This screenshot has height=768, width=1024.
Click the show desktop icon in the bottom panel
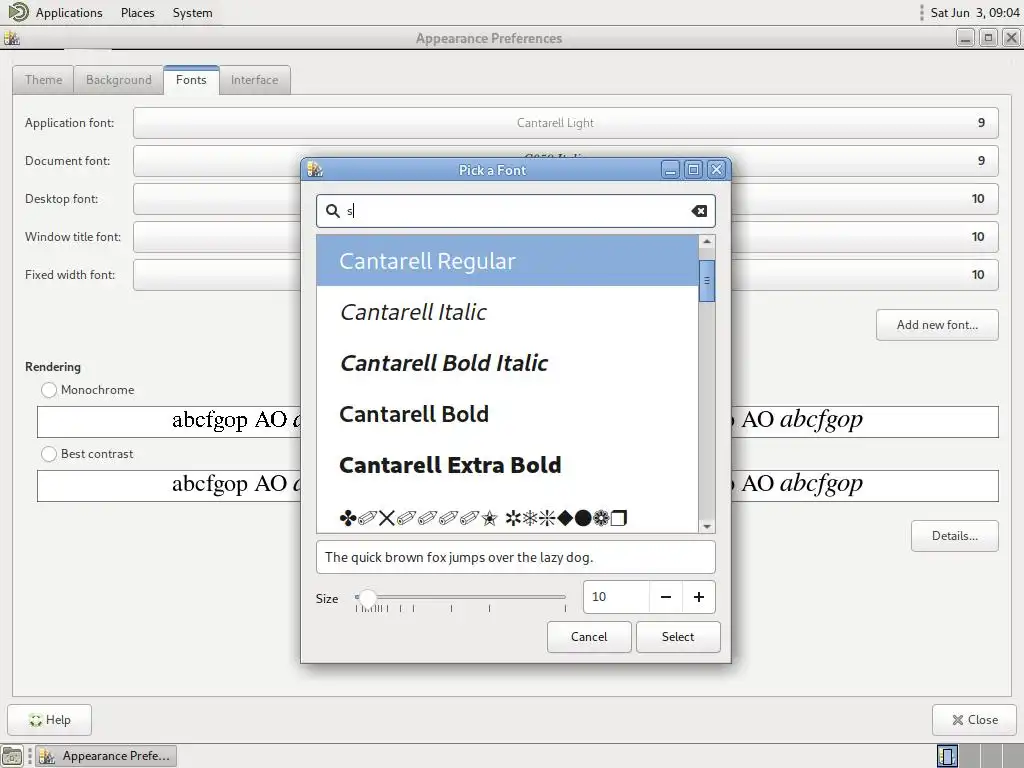(x=12, y=756)
